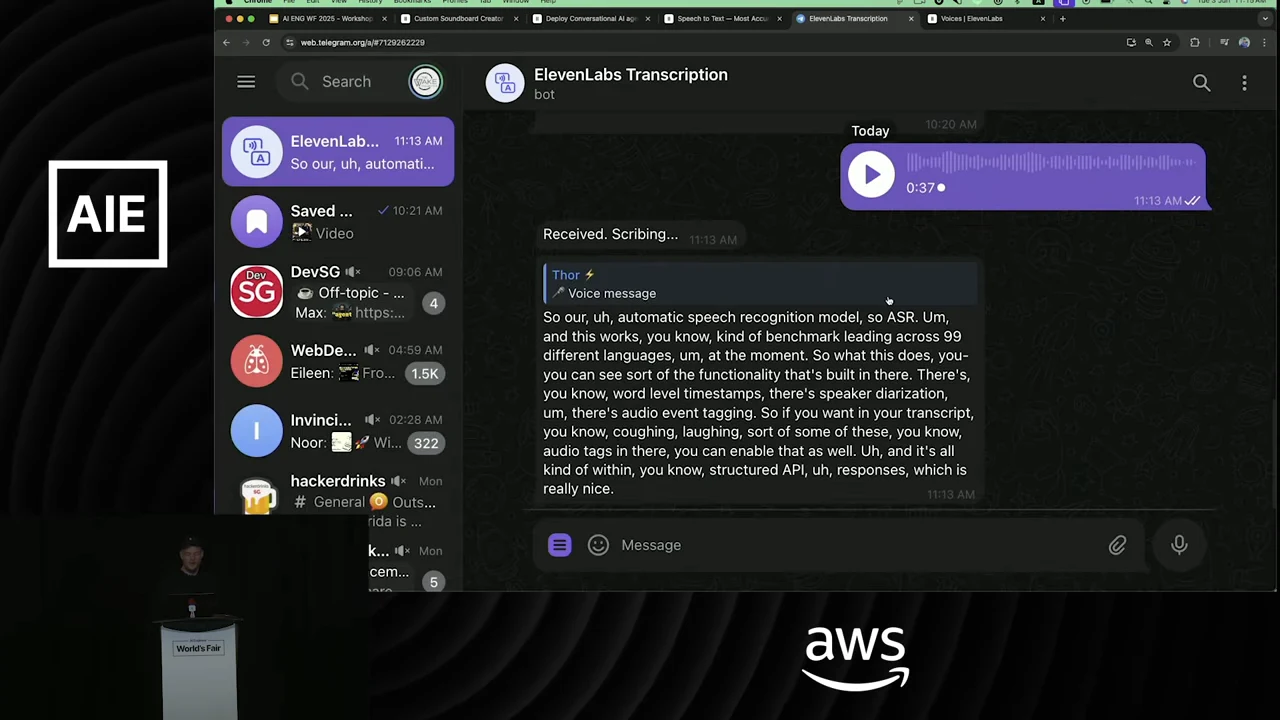Open the Telegram hamburger menu
Viewport: 1280px width, 720px height.
click(x=246, y=82)
